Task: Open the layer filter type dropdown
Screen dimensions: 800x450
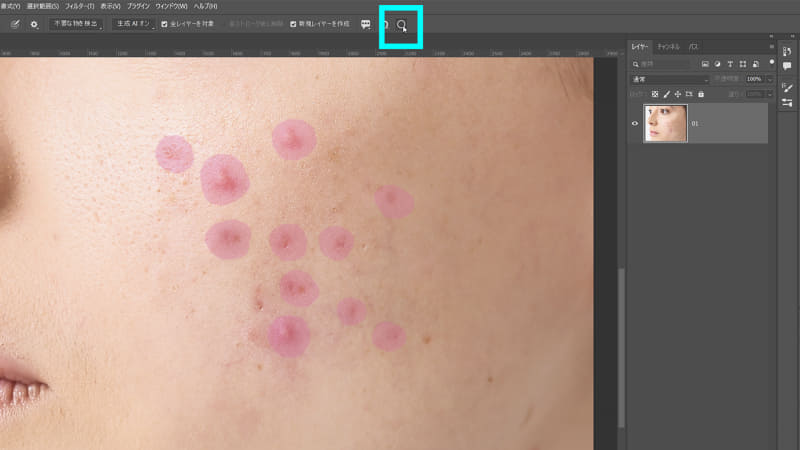Action: coord(661,64)
